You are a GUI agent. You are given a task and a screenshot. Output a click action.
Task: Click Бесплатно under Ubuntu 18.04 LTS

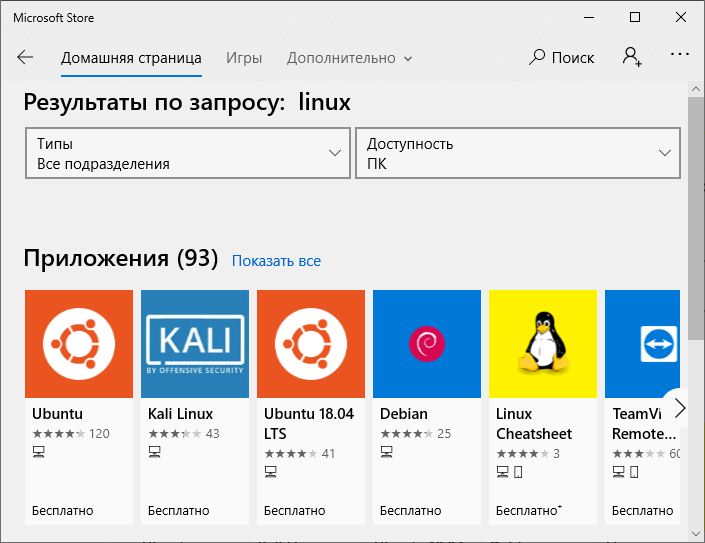[x=294, y=511]
